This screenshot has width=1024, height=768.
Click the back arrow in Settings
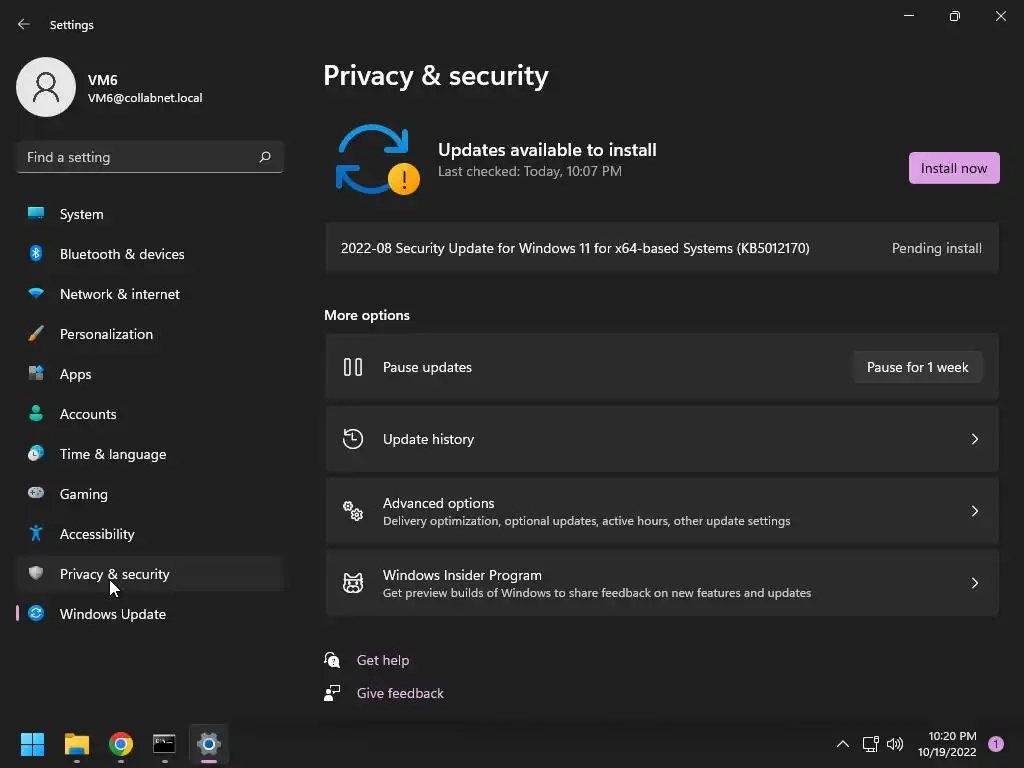tap(24, 24)
